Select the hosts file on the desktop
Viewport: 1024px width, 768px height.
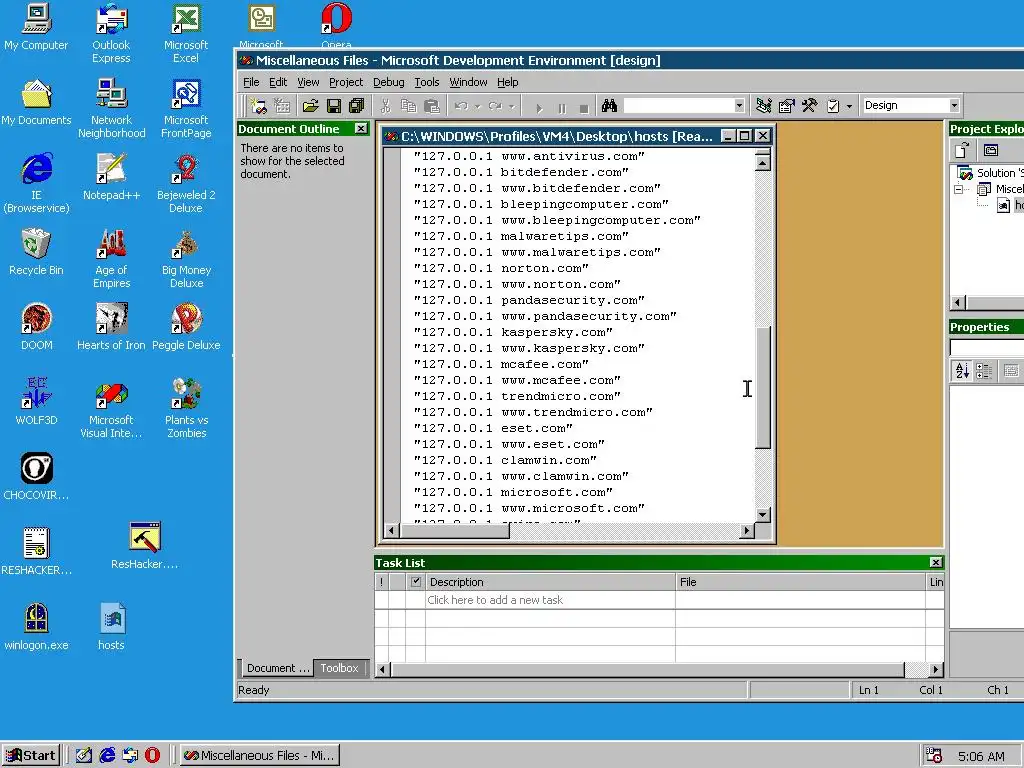[111, 627]
